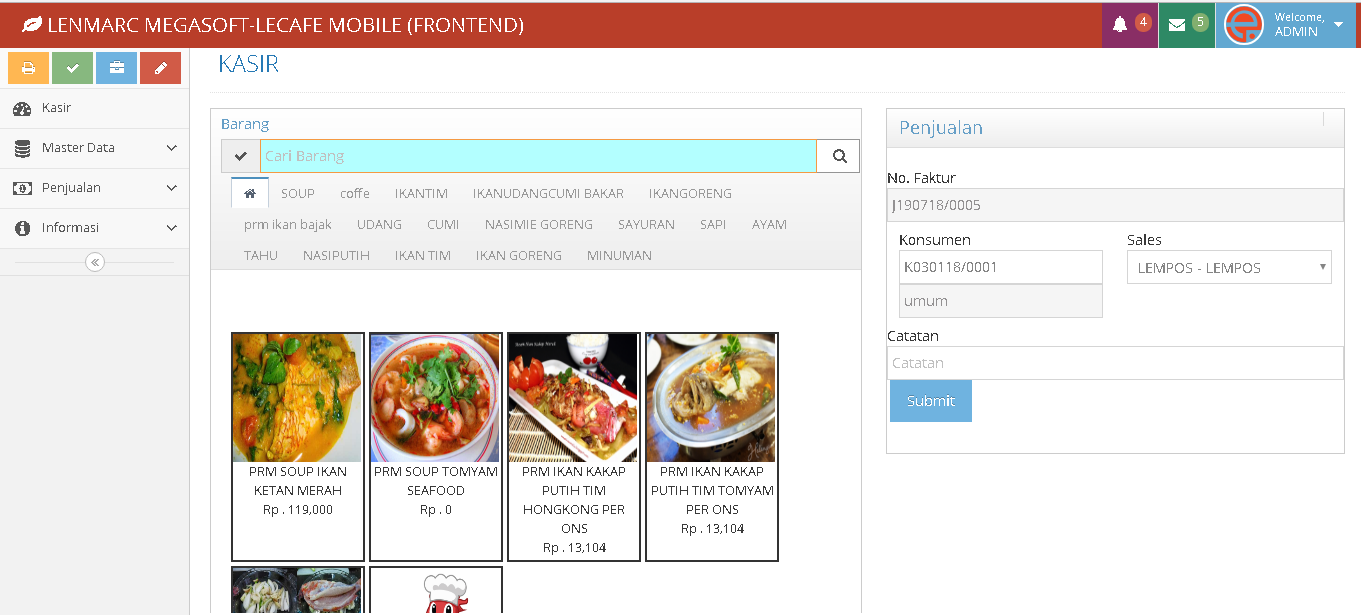
Task: Expand the Master Data menu chevron
Action: (171, 148)
